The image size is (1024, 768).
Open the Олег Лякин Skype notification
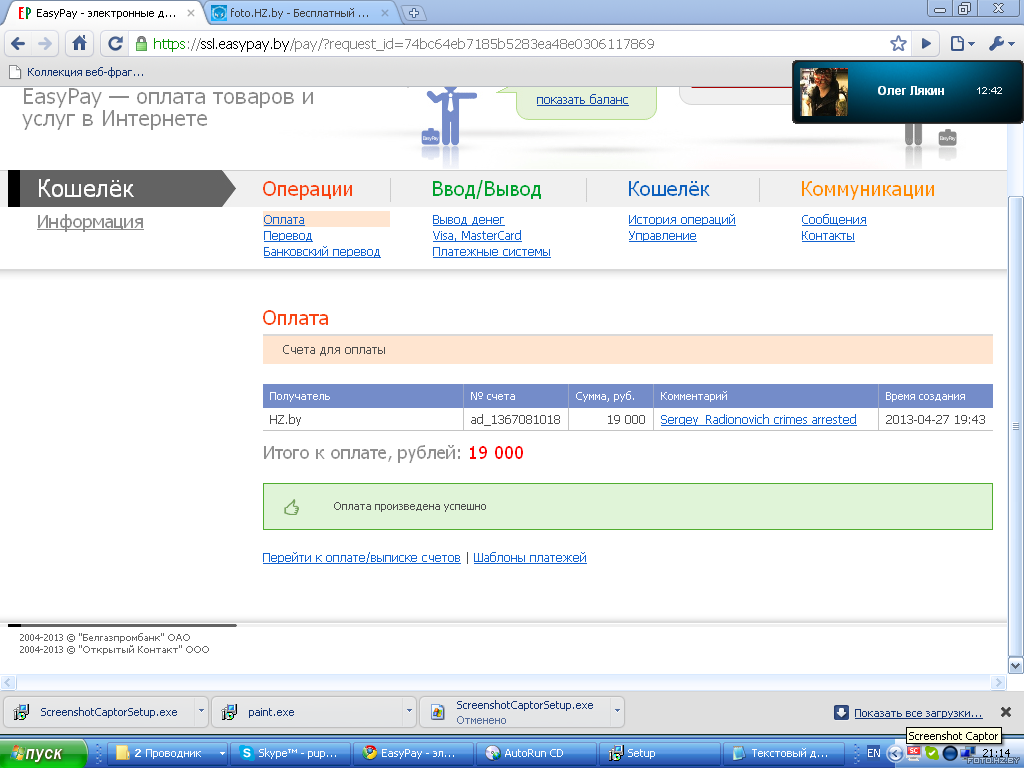(x=908, y=91)
